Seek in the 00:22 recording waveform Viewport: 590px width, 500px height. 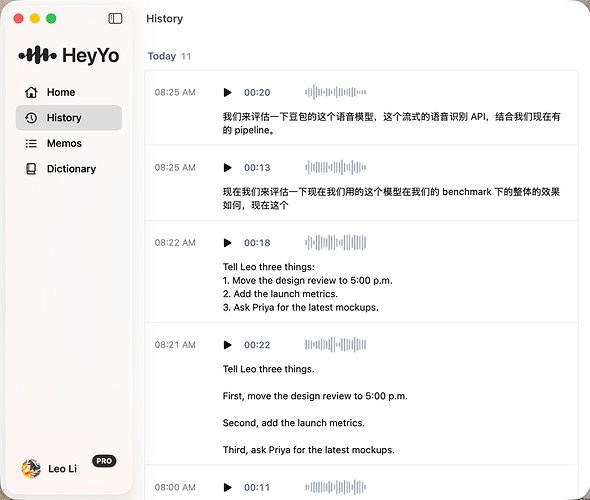pos(336,345)
